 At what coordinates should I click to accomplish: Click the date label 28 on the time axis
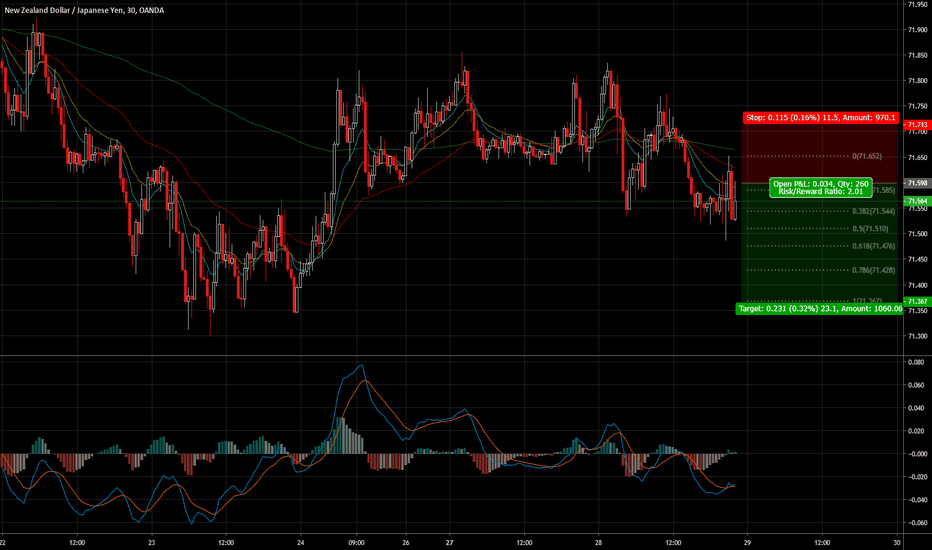tap(599, 542)
